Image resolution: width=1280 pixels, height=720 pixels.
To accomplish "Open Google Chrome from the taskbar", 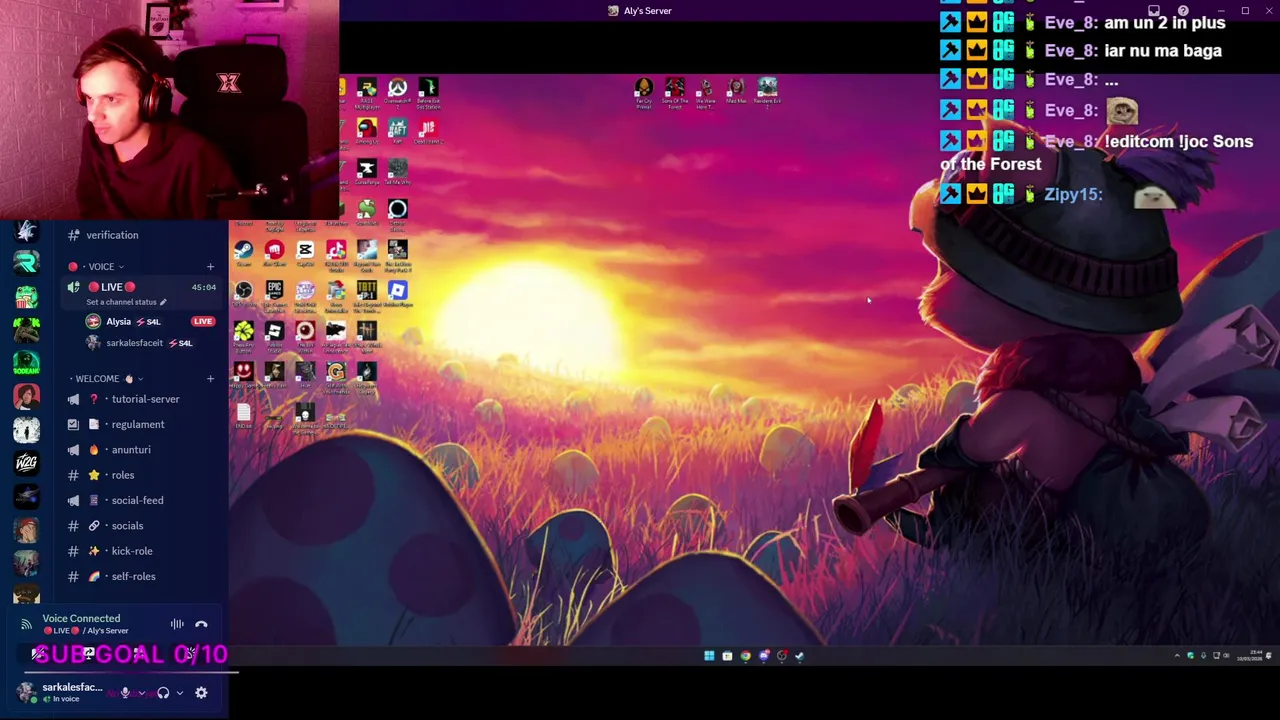I will point(746,655).
